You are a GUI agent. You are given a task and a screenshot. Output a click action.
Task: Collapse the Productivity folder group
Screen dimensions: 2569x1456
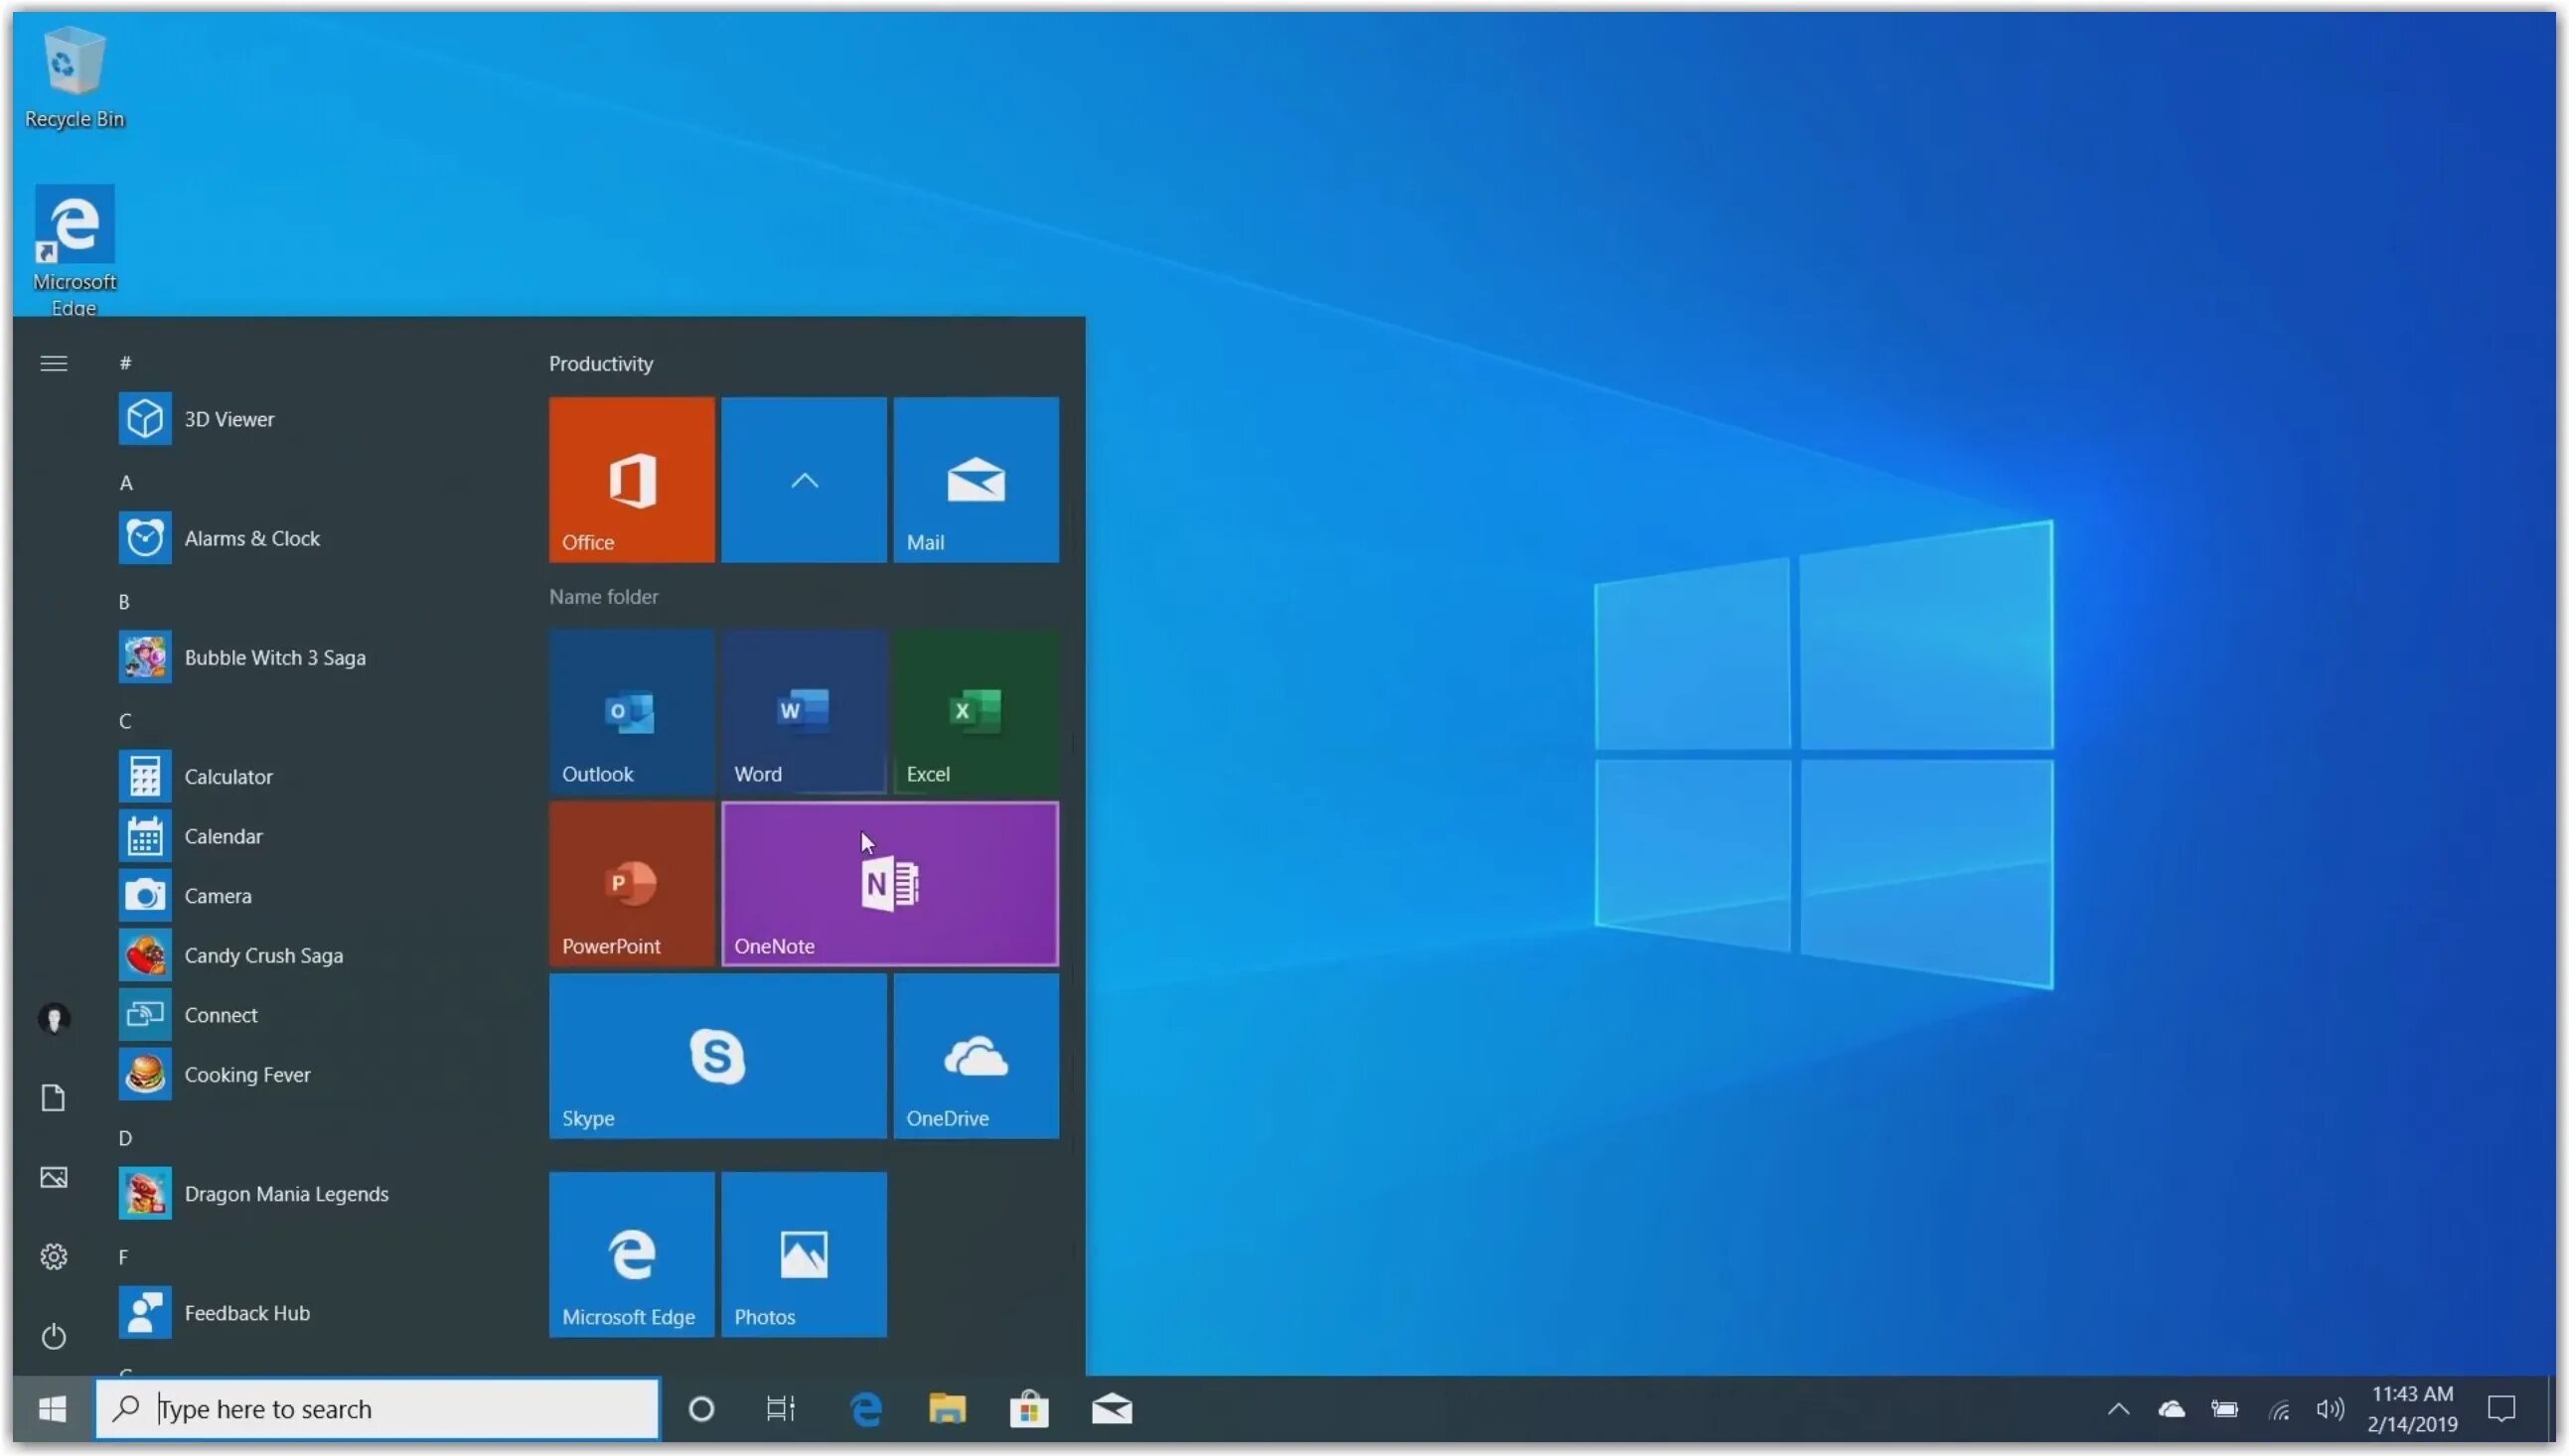coord(803,480)
